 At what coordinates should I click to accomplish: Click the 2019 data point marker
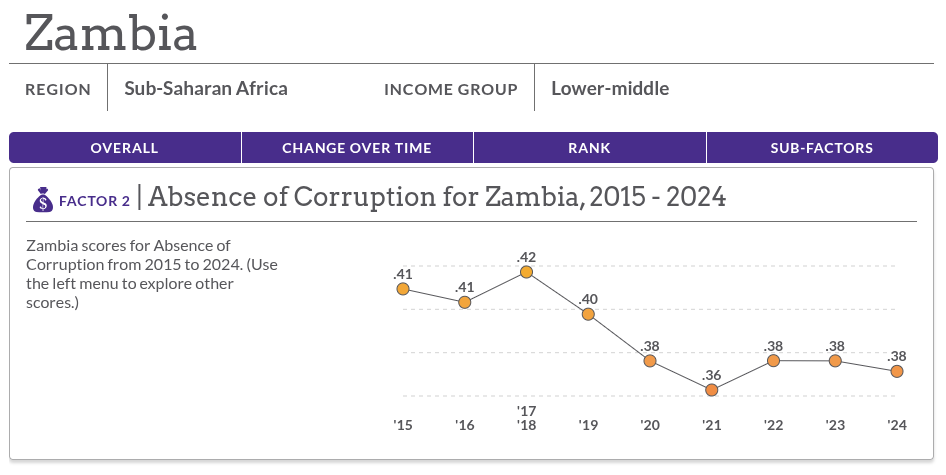pos(589,314)
